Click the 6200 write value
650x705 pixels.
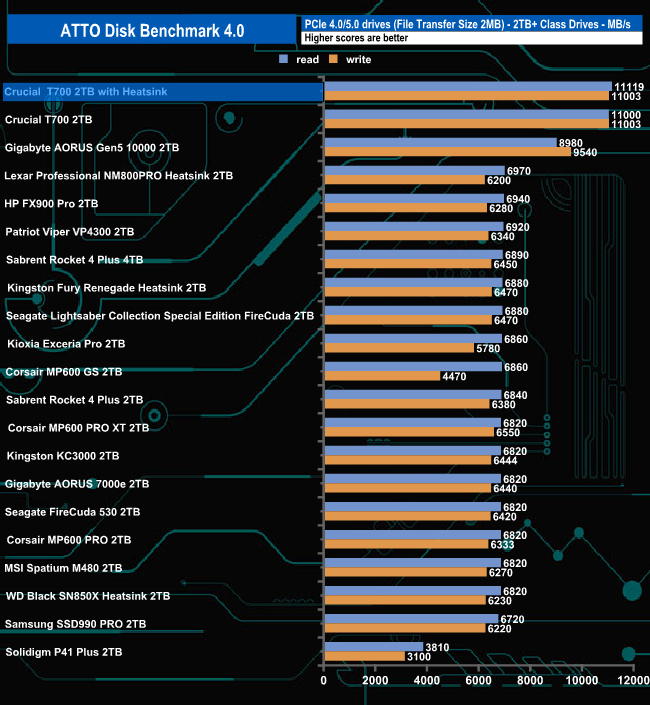[499, 180]
